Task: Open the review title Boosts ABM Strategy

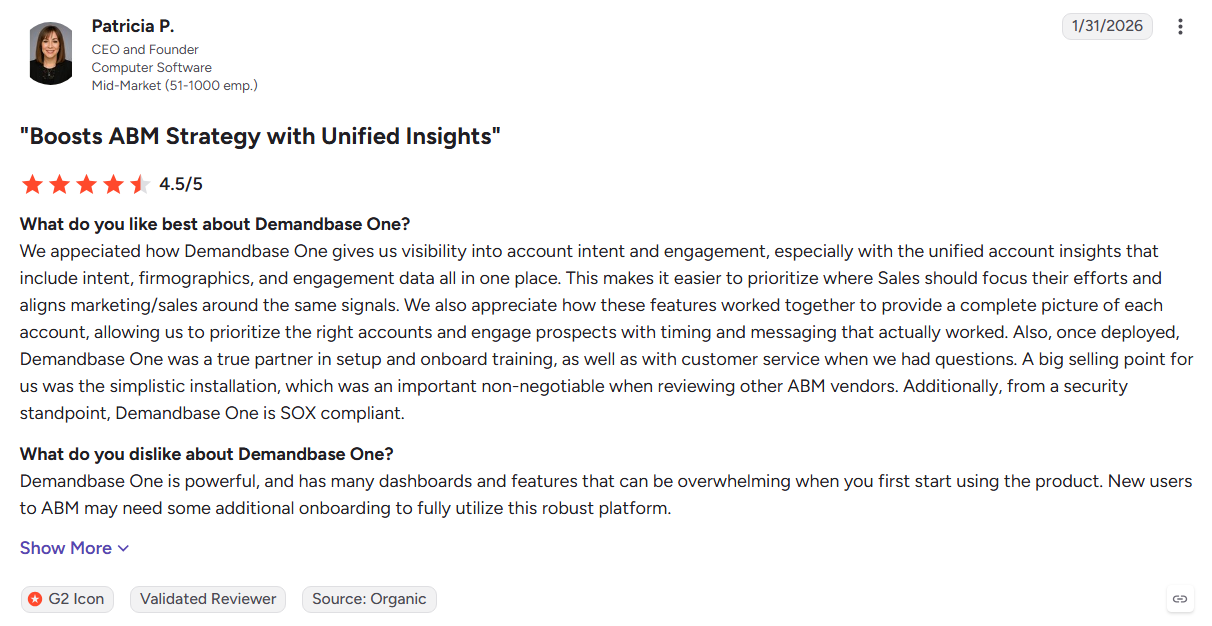Action: point(260,136)
